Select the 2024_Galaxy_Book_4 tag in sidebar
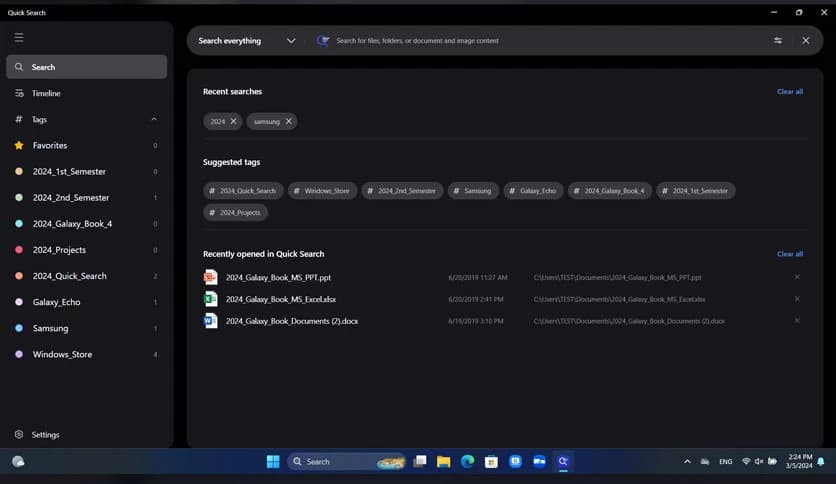Screen dimensions: 836x484 point(86,224)
